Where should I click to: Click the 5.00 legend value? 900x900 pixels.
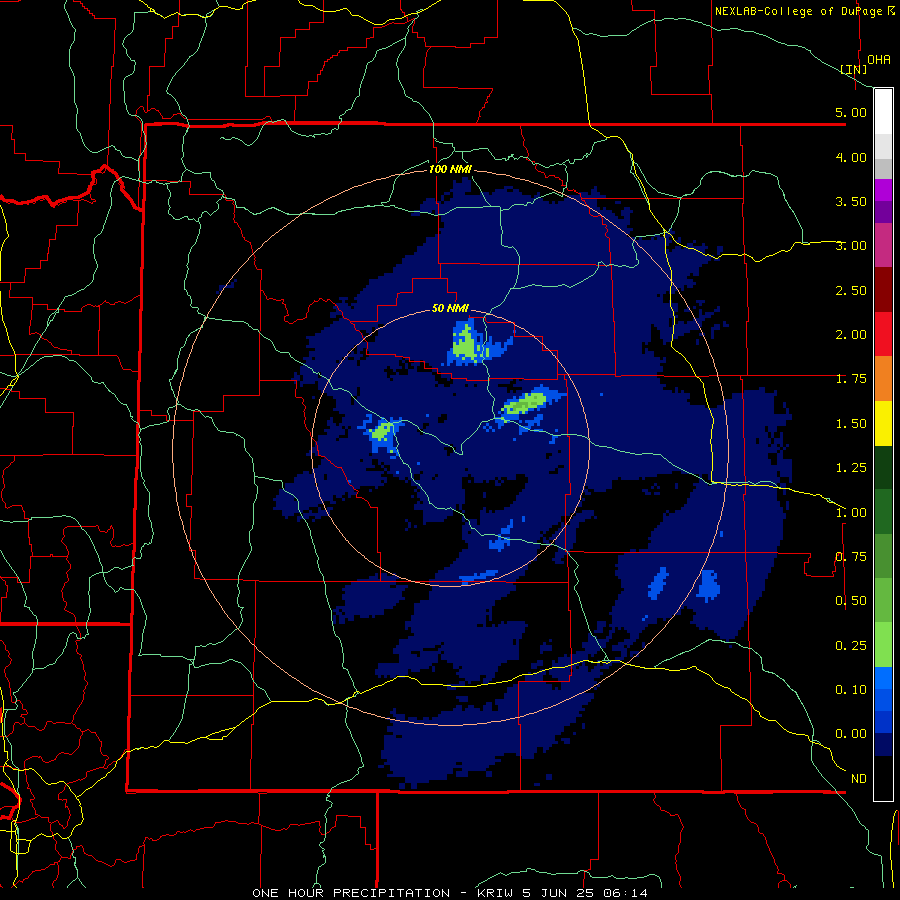(851, 112)
